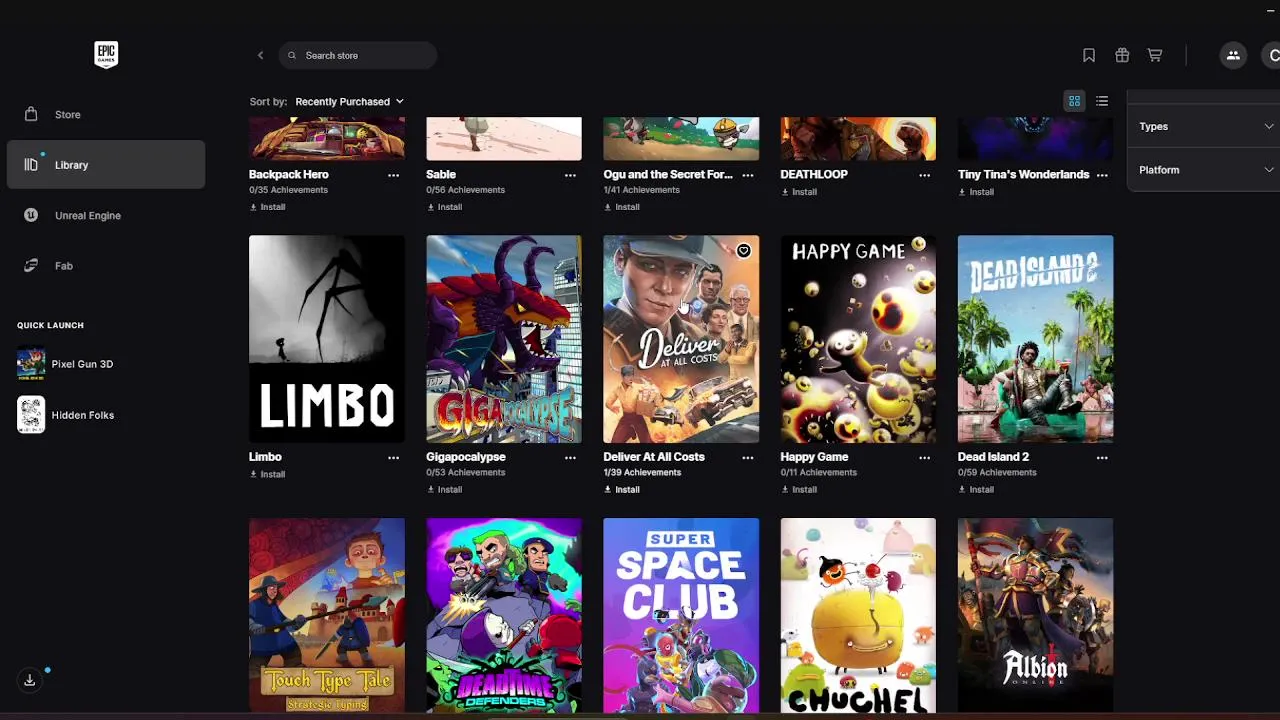Install Tiny Tina's Wonderlands

tap(975, 192)
